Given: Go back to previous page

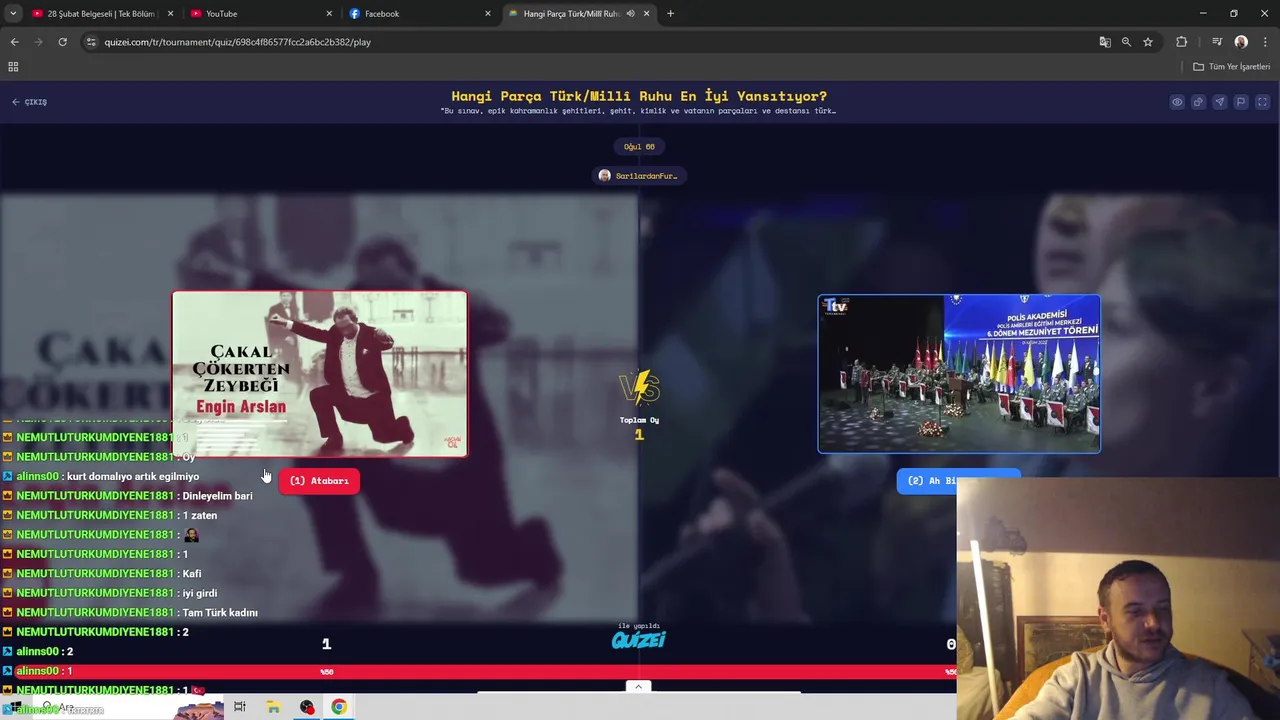Looking at the screenshot, I should (x=14, y=42).
